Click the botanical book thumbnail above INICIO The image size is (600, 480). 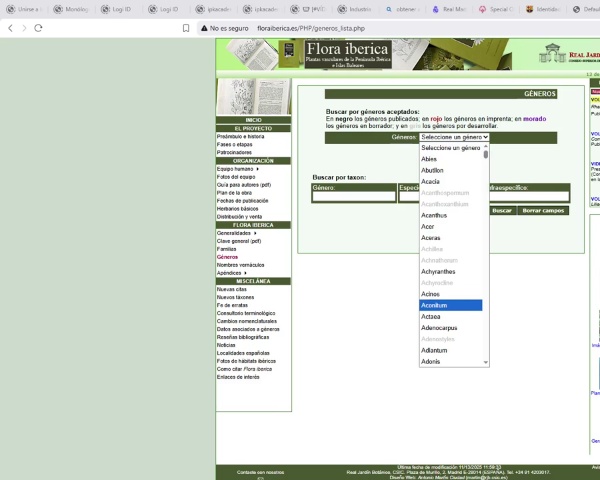[254, 97]
